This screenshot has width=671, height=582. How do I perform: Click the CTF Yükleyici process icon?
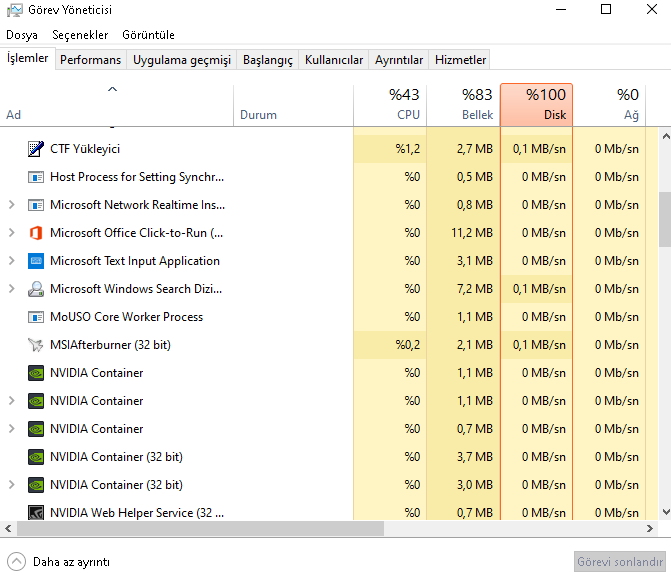click(36, 149)
